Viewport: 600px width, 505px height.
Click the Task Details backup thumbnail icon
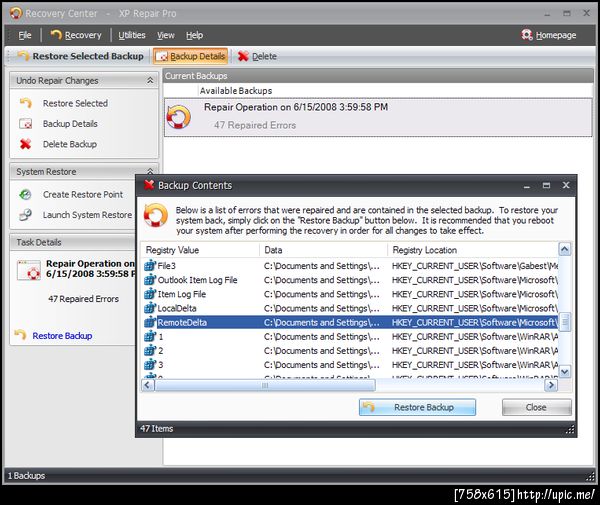[x=29, y=270]
